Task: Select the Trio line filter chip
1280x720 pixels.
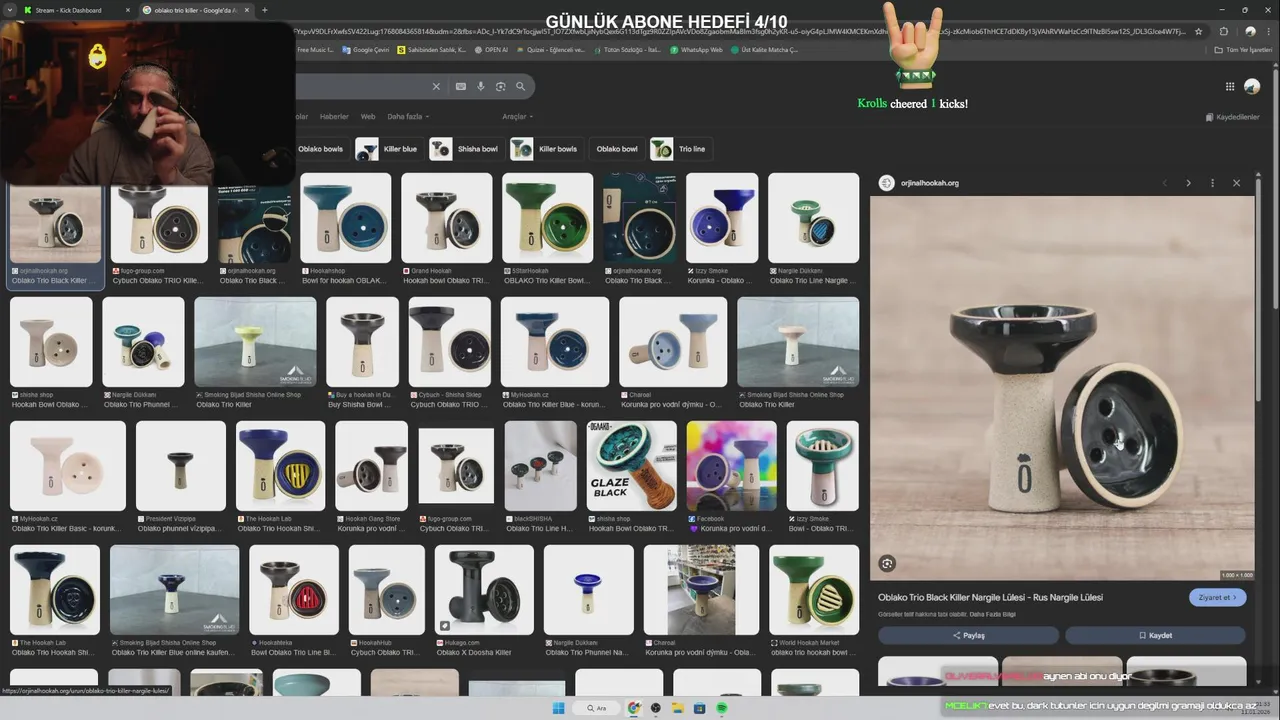Action: (x=680, y=149)
